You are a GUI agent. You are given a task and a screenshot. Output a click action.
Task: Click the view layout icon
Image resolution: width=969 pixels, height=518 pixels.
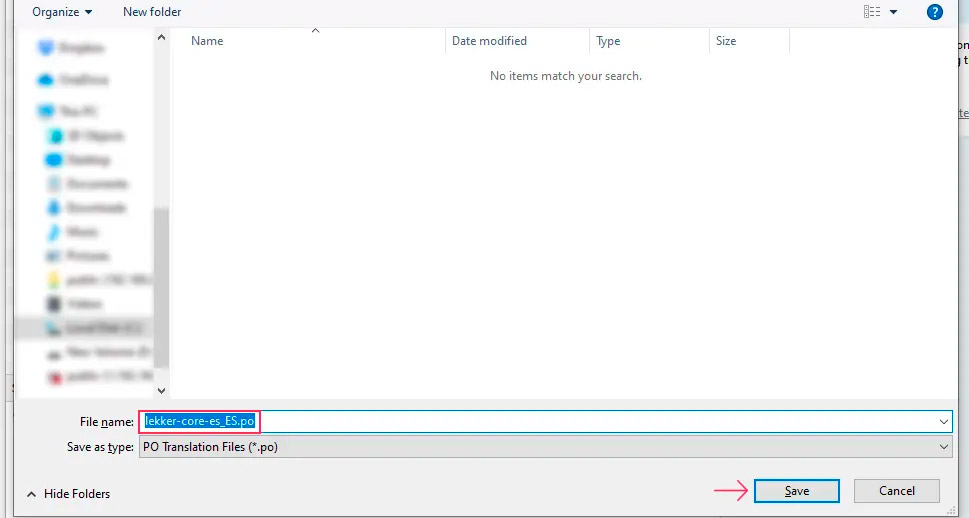pyautogui.click(x=871, y=12)
